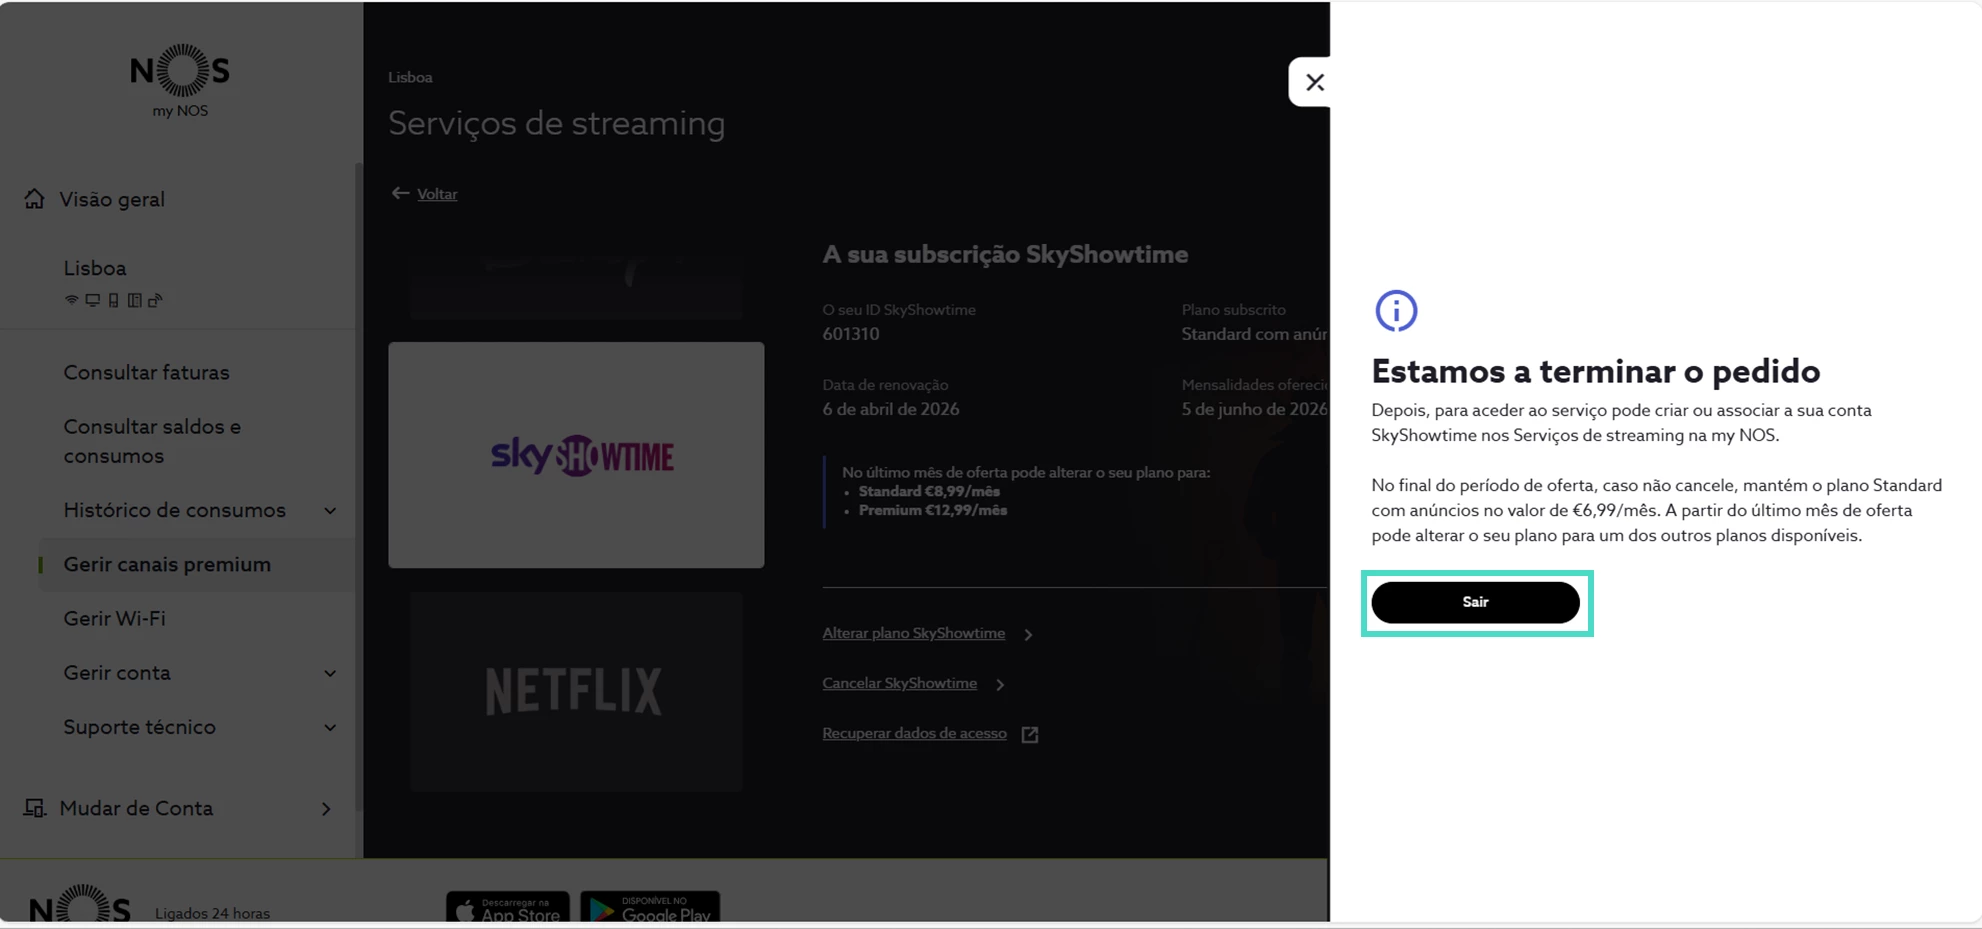Screen dimensions: 1982x929
Task: Expand the Gerir conta chevron
Action: pos(330,674)
